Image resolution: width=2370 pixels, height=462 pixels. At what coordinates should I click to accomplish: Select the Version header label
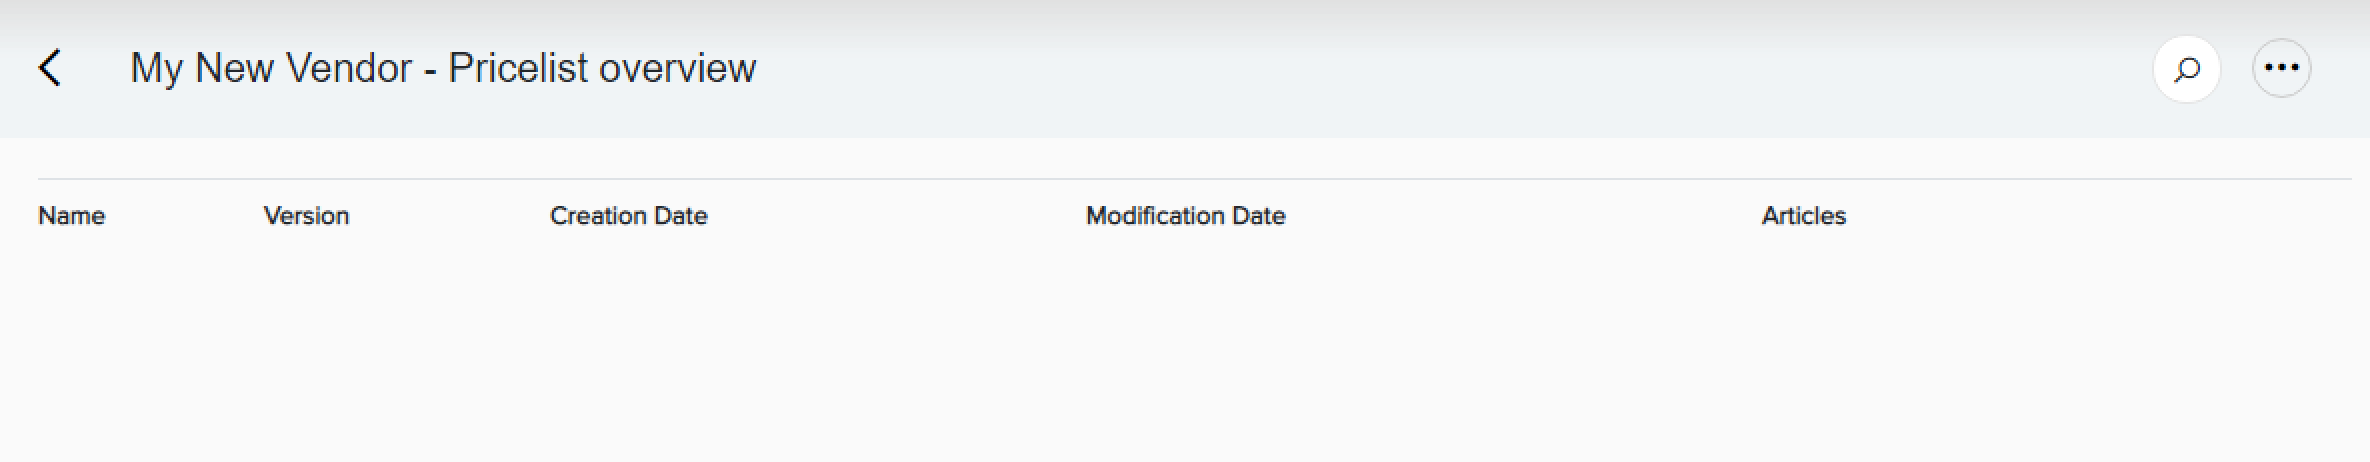(x=306, y=216)
